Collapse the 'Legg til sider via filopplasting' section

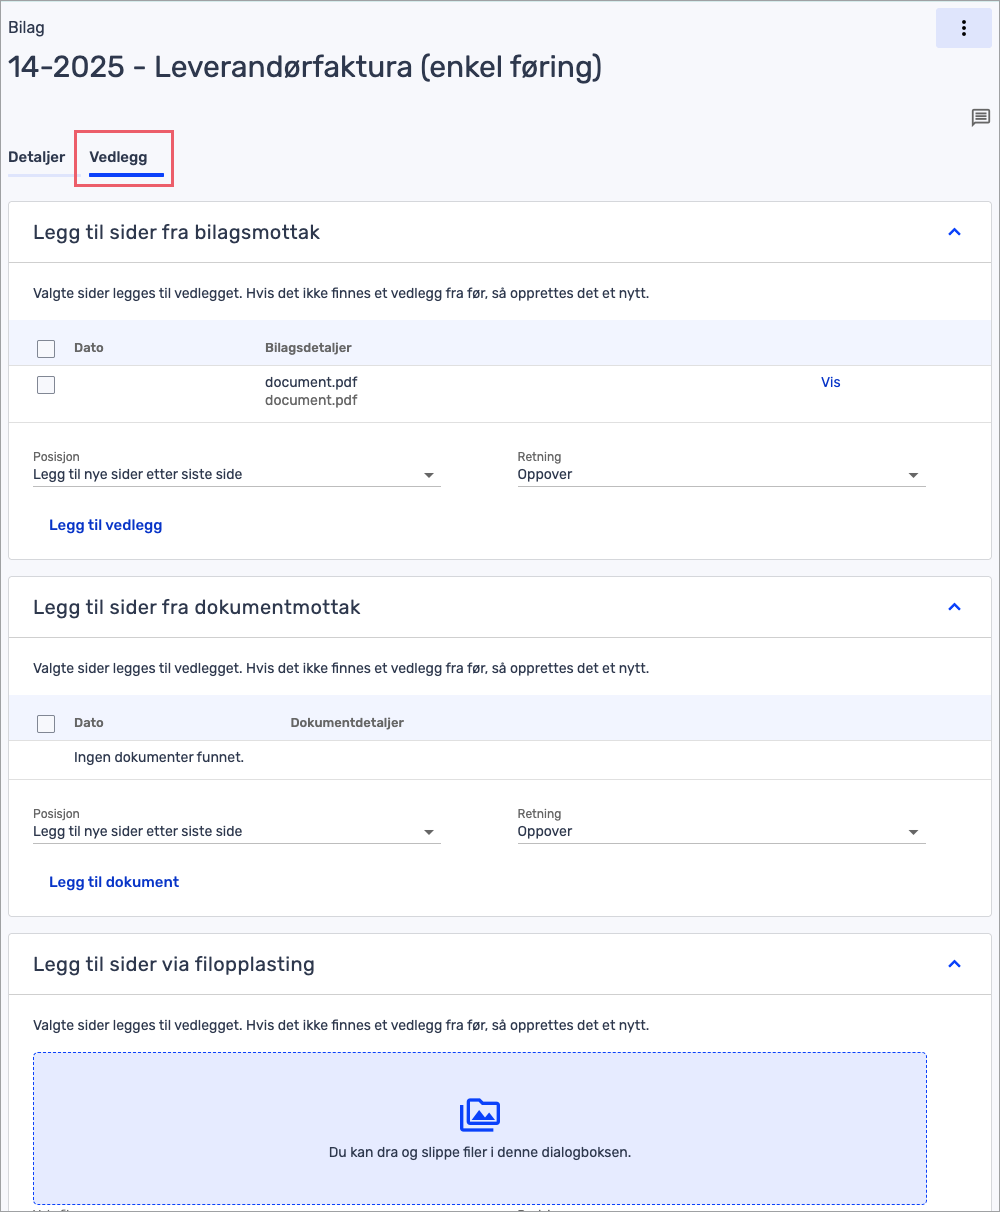point(954,964)
